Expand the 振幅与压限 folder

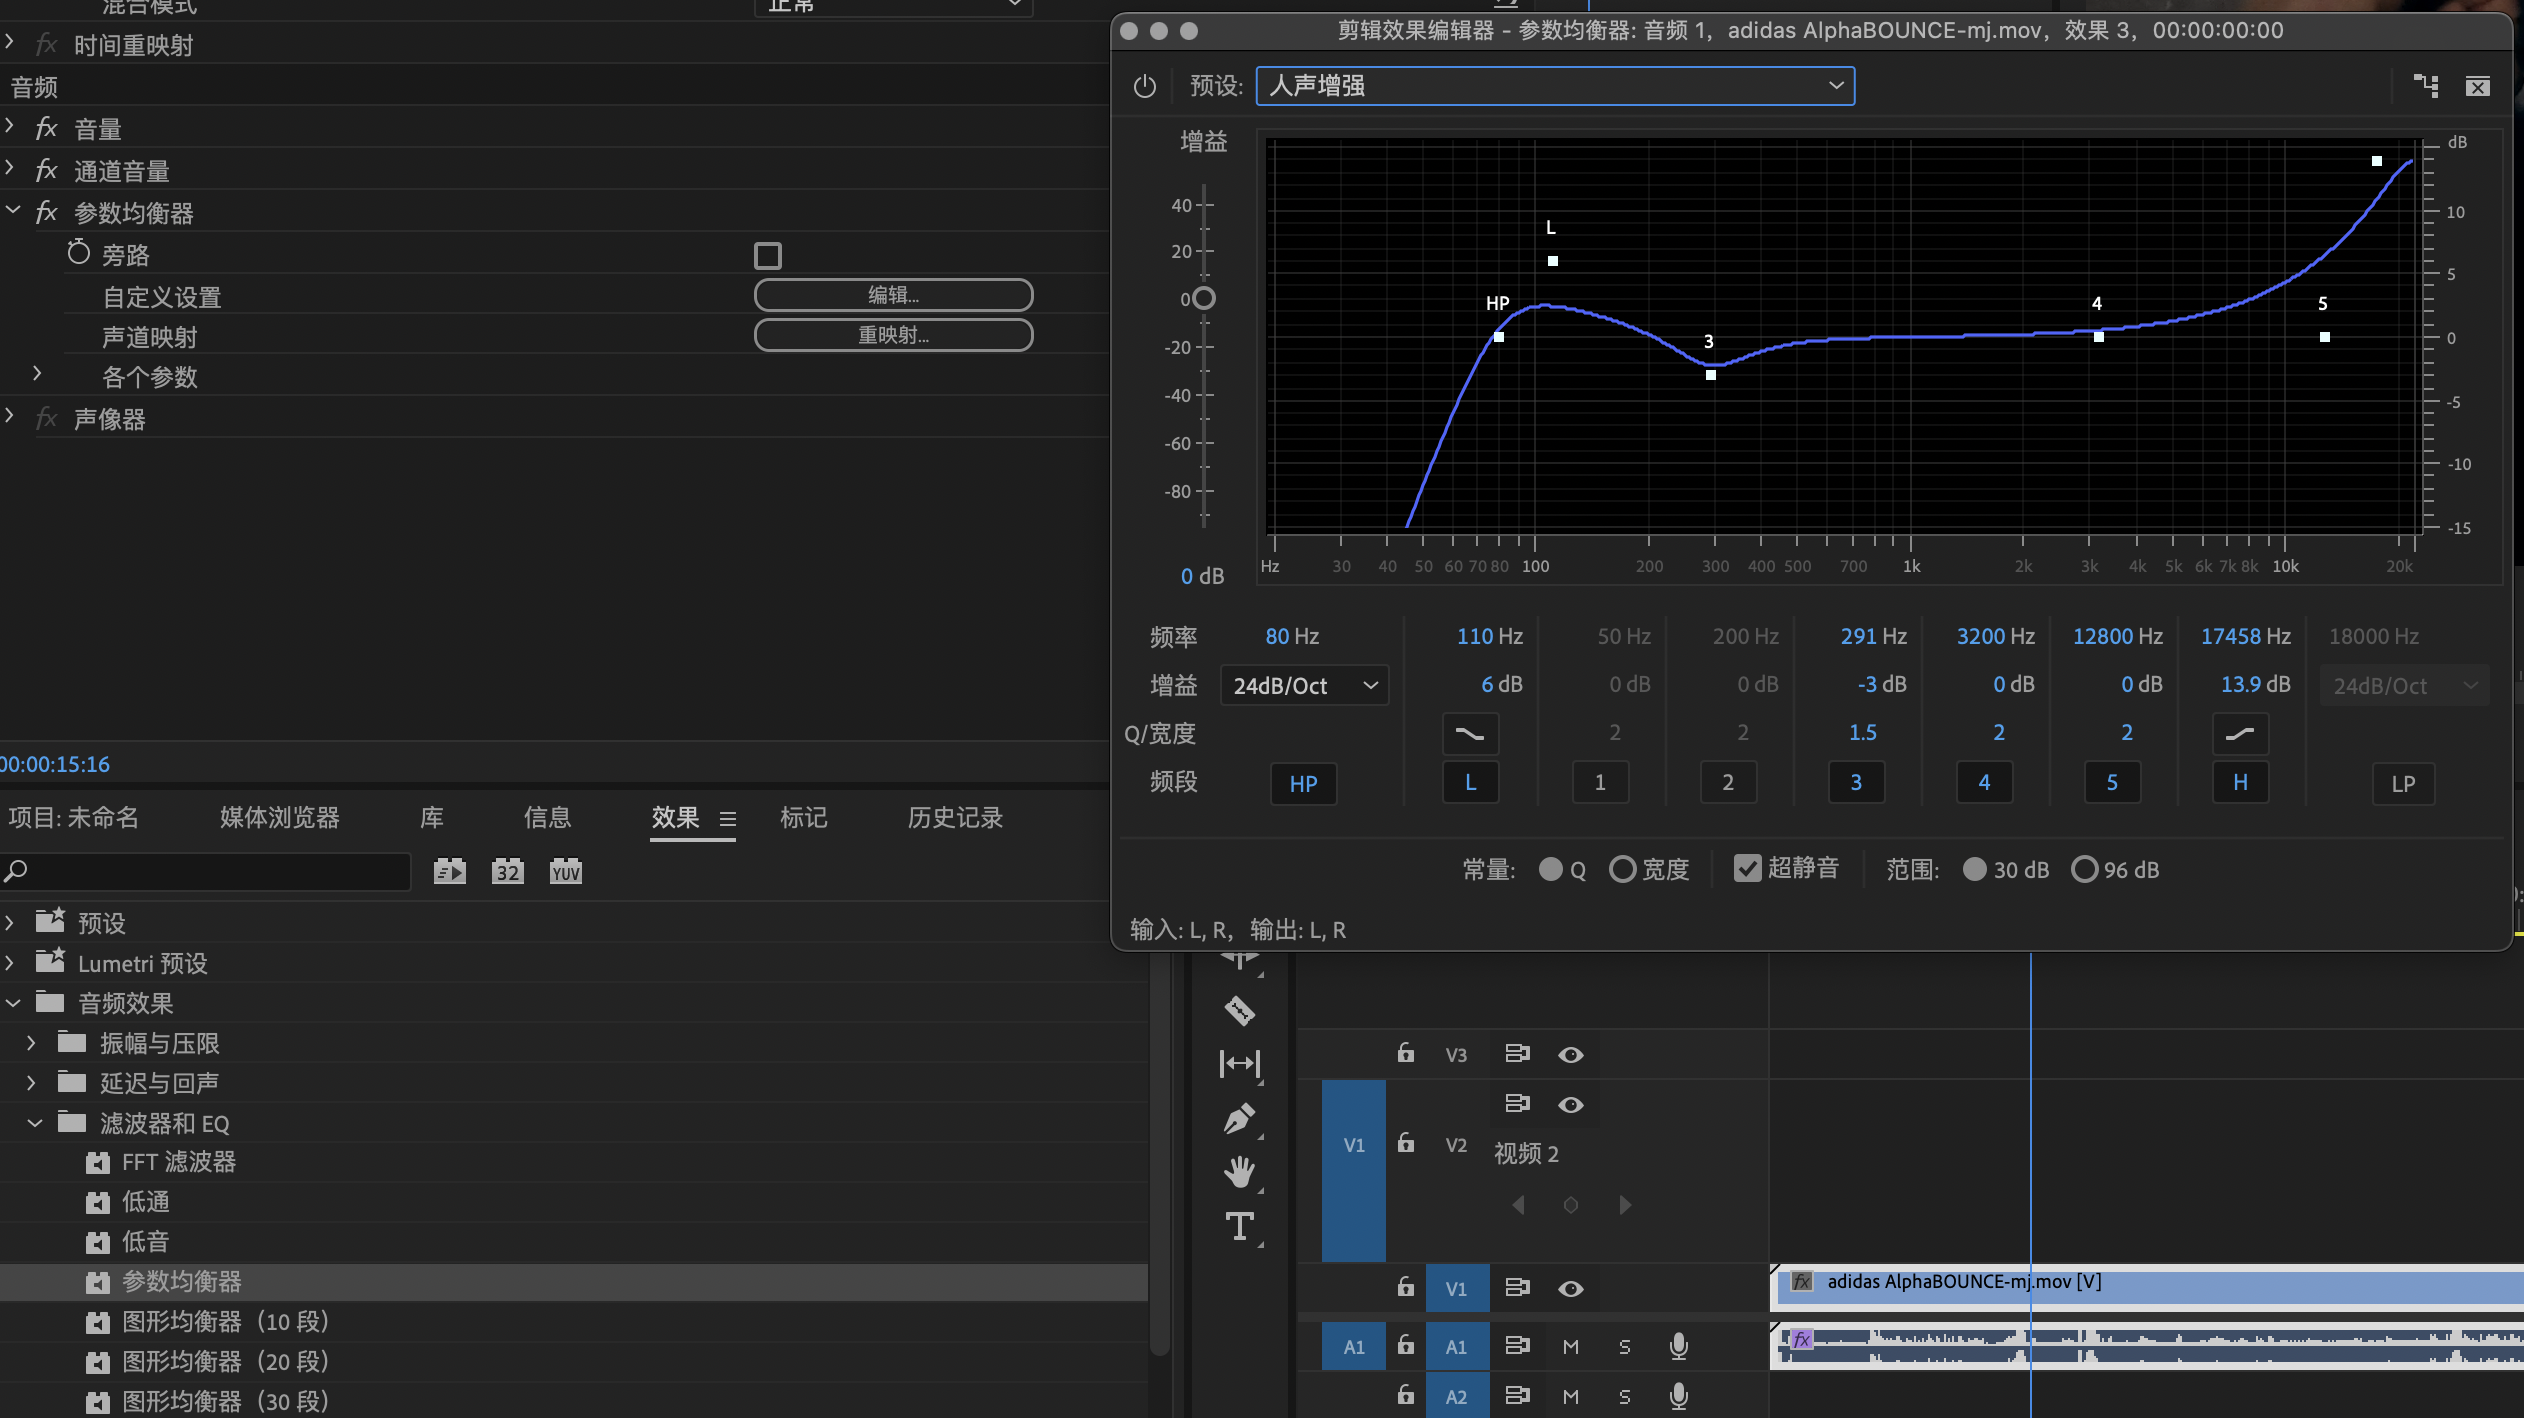click(x=31, y=1043)
